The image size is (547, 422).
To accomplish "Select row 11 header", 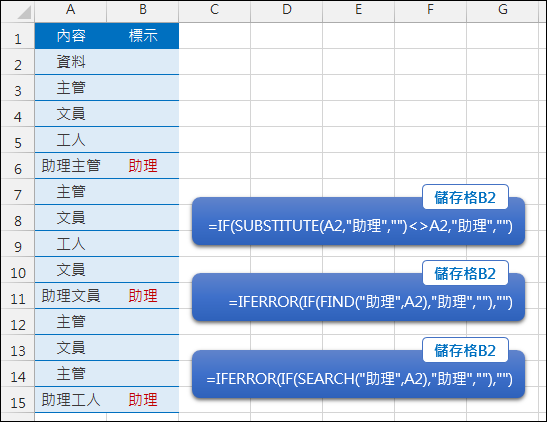I will (x=18, y=296).
